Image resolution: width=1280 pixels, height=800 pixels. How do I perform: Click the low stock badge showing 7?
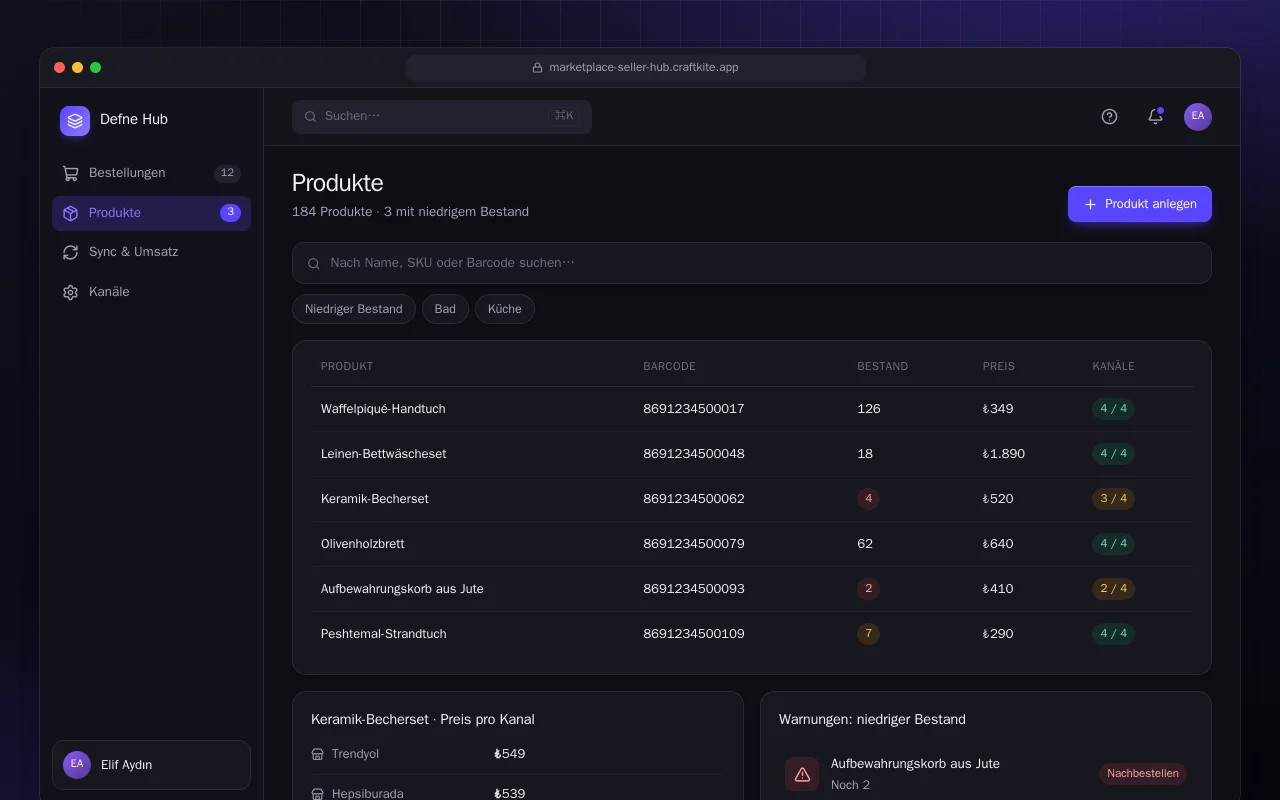pos(869,634)
